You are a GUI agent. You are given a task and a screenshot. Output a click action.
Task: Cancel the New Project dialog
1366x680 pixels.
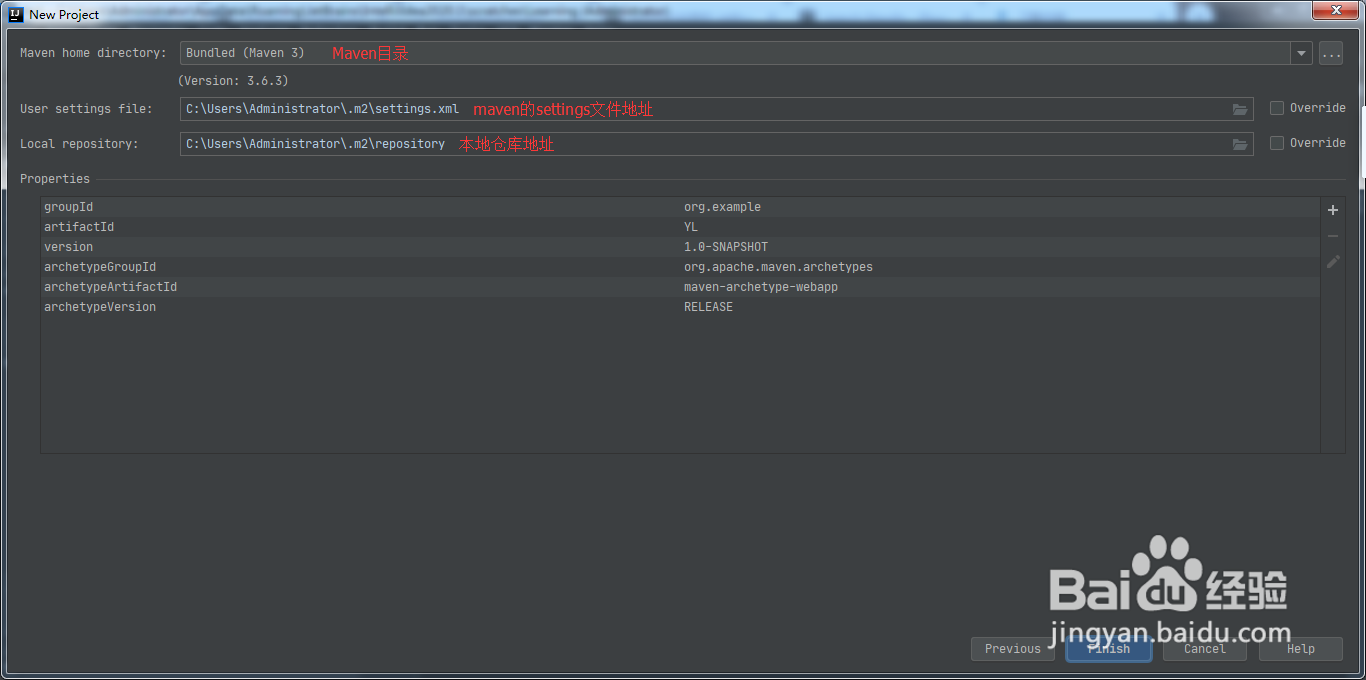click(x=1205, y=649)
